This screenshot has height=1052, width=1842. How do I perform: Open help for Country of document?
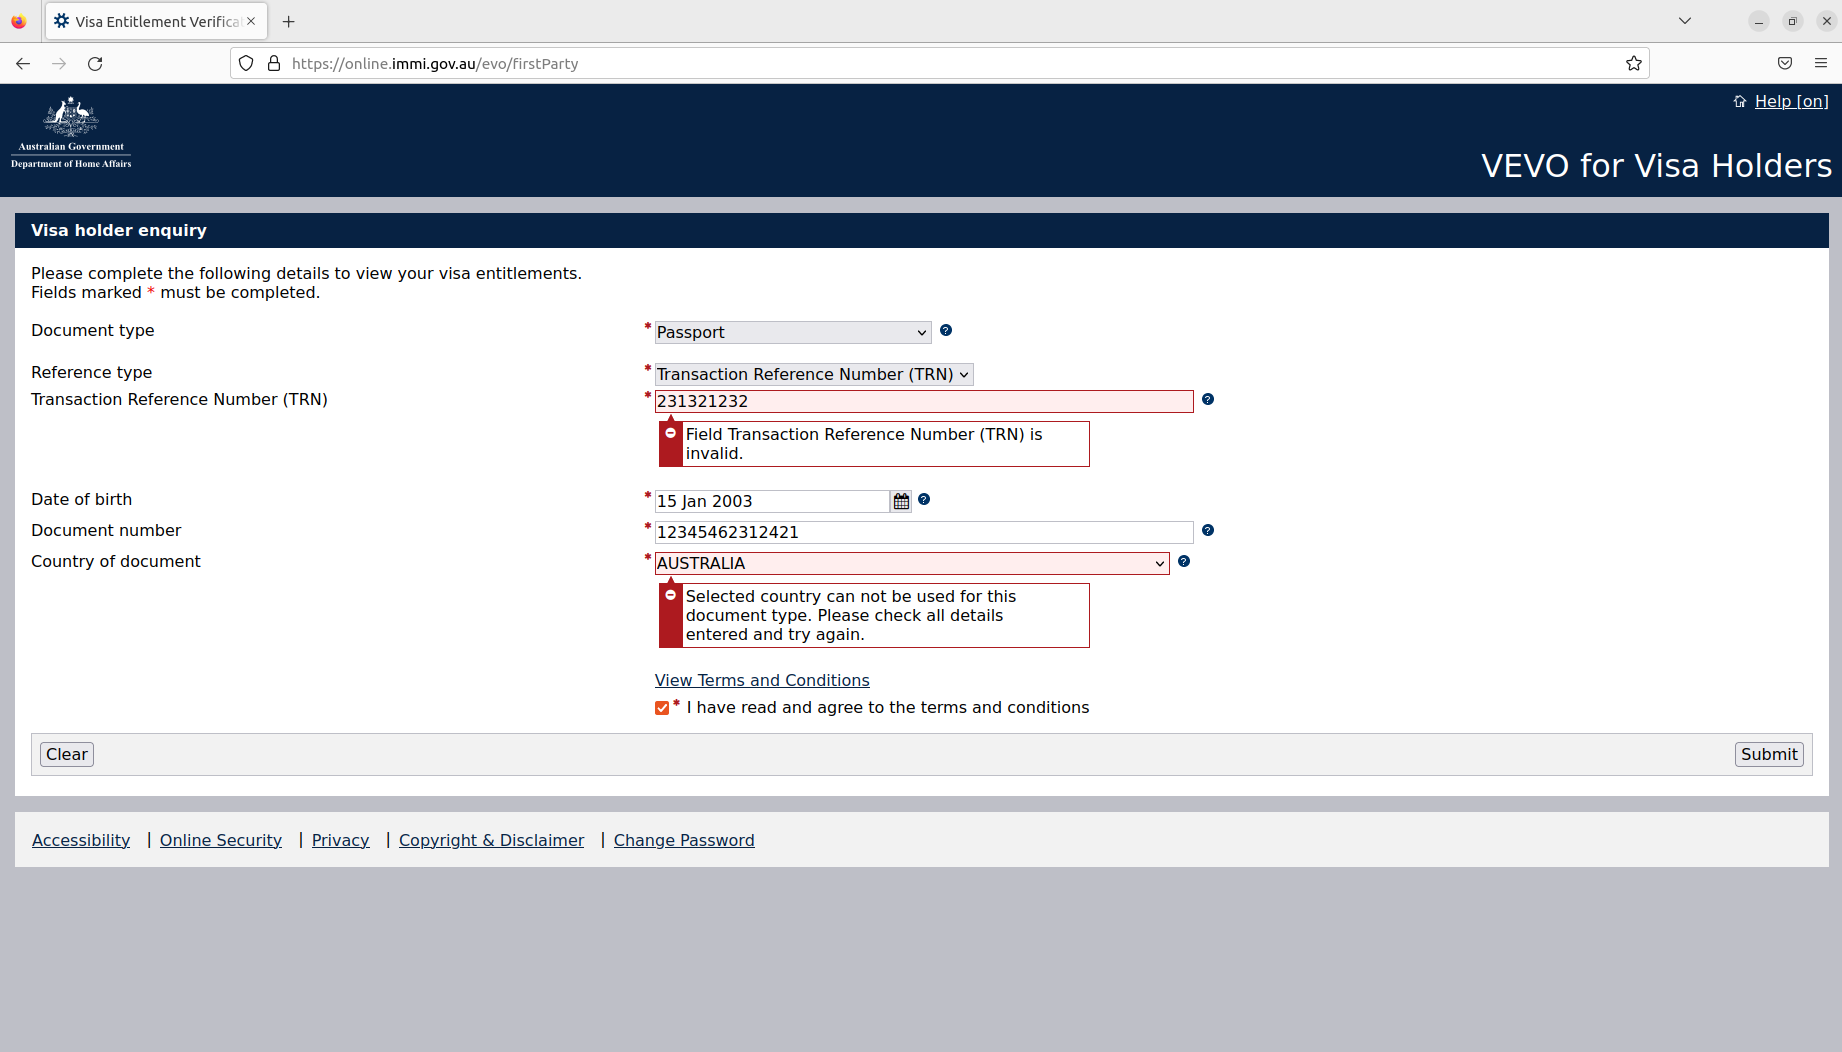coord(1185,561)
